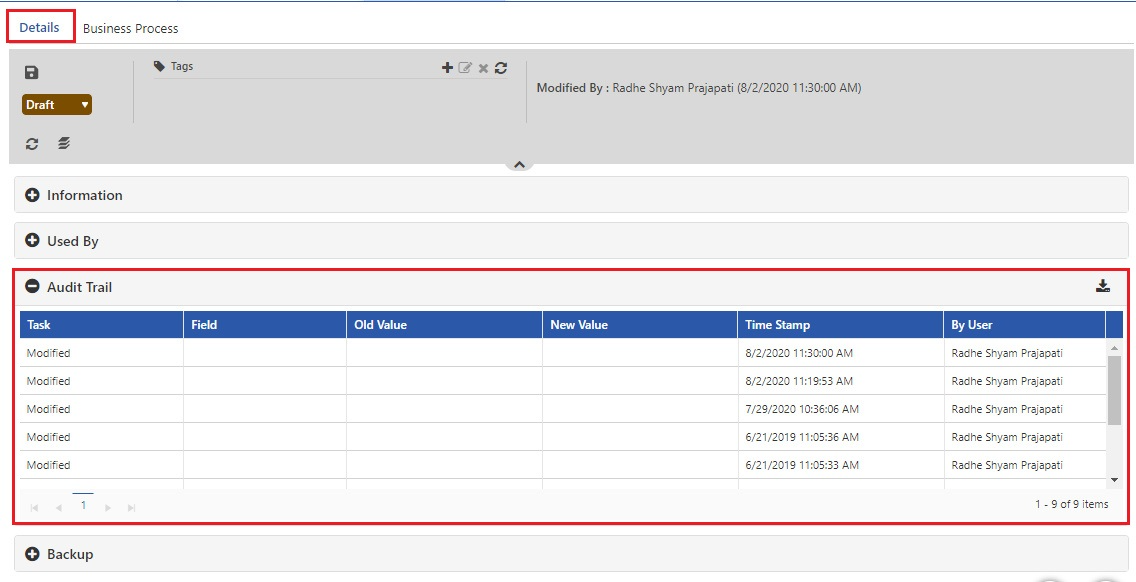This screenshot has height=582, width=1136.
Task: Go to the previous Audit Trail page
Action: coord(59,507)
